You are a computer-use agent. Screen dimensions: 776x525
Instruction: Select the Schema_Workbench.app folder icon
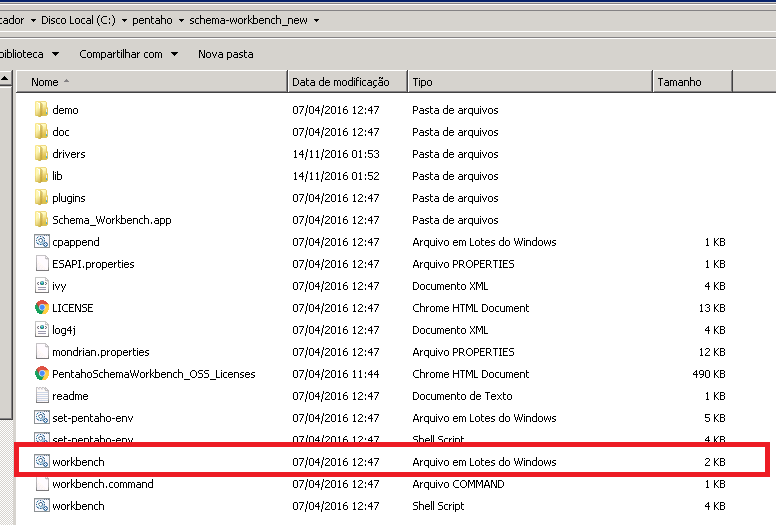42,220
